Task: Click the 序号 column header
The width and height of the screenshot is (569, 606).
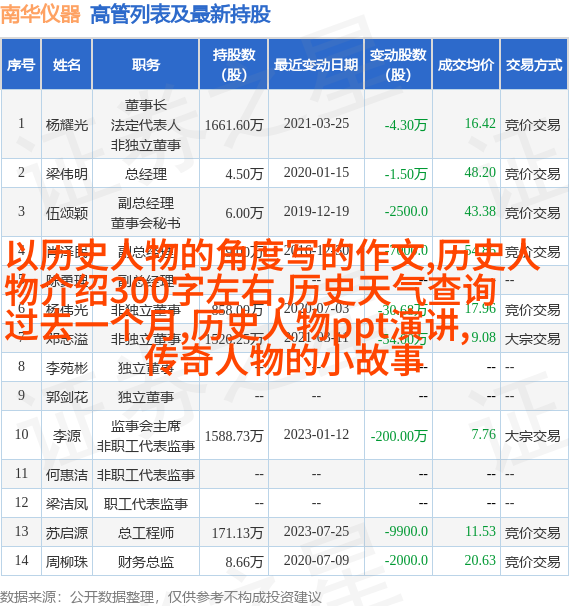Action: point(21,65)
